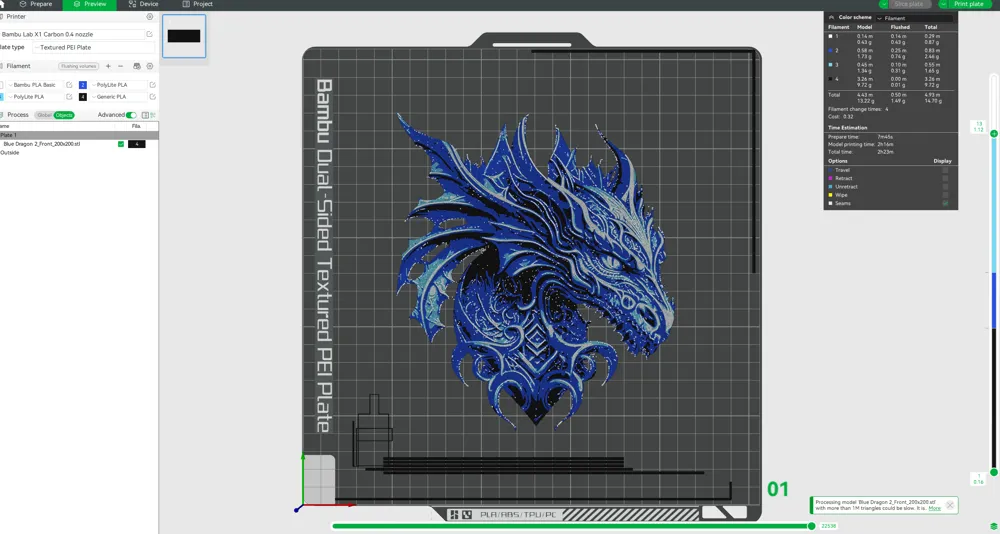The width and height of the screenshot is (1000, 534).
Task: Click Filament change times value
Action: pyautogui.click(x=886, y=109)
